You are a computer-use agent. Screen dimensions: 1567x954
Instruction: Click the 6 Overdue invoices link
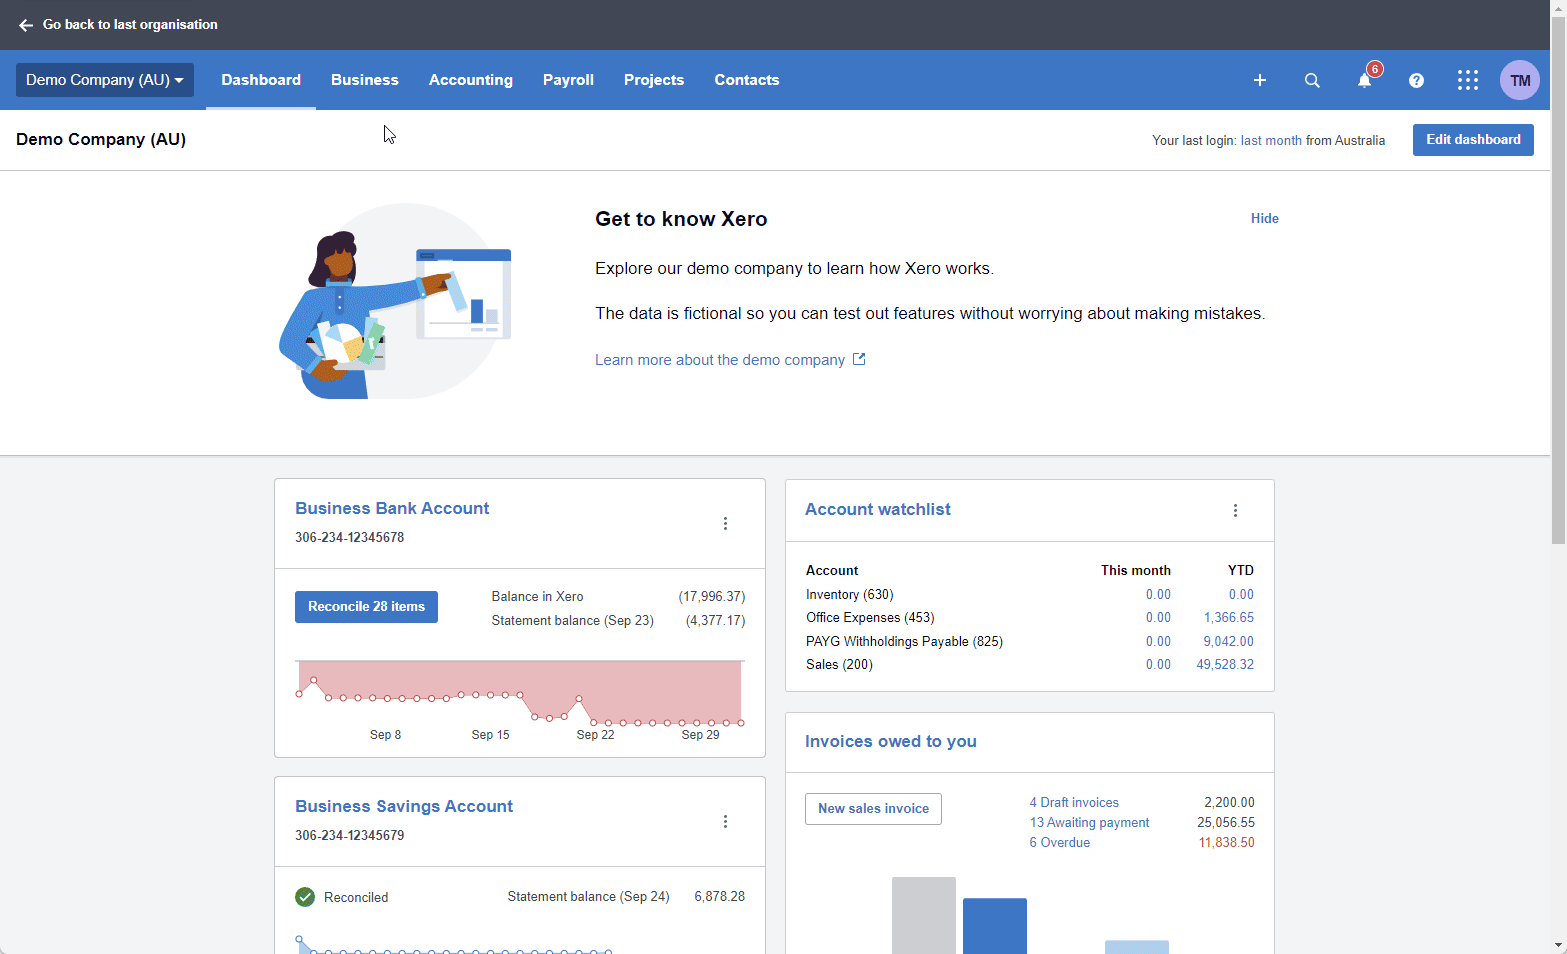point(1059,842)
